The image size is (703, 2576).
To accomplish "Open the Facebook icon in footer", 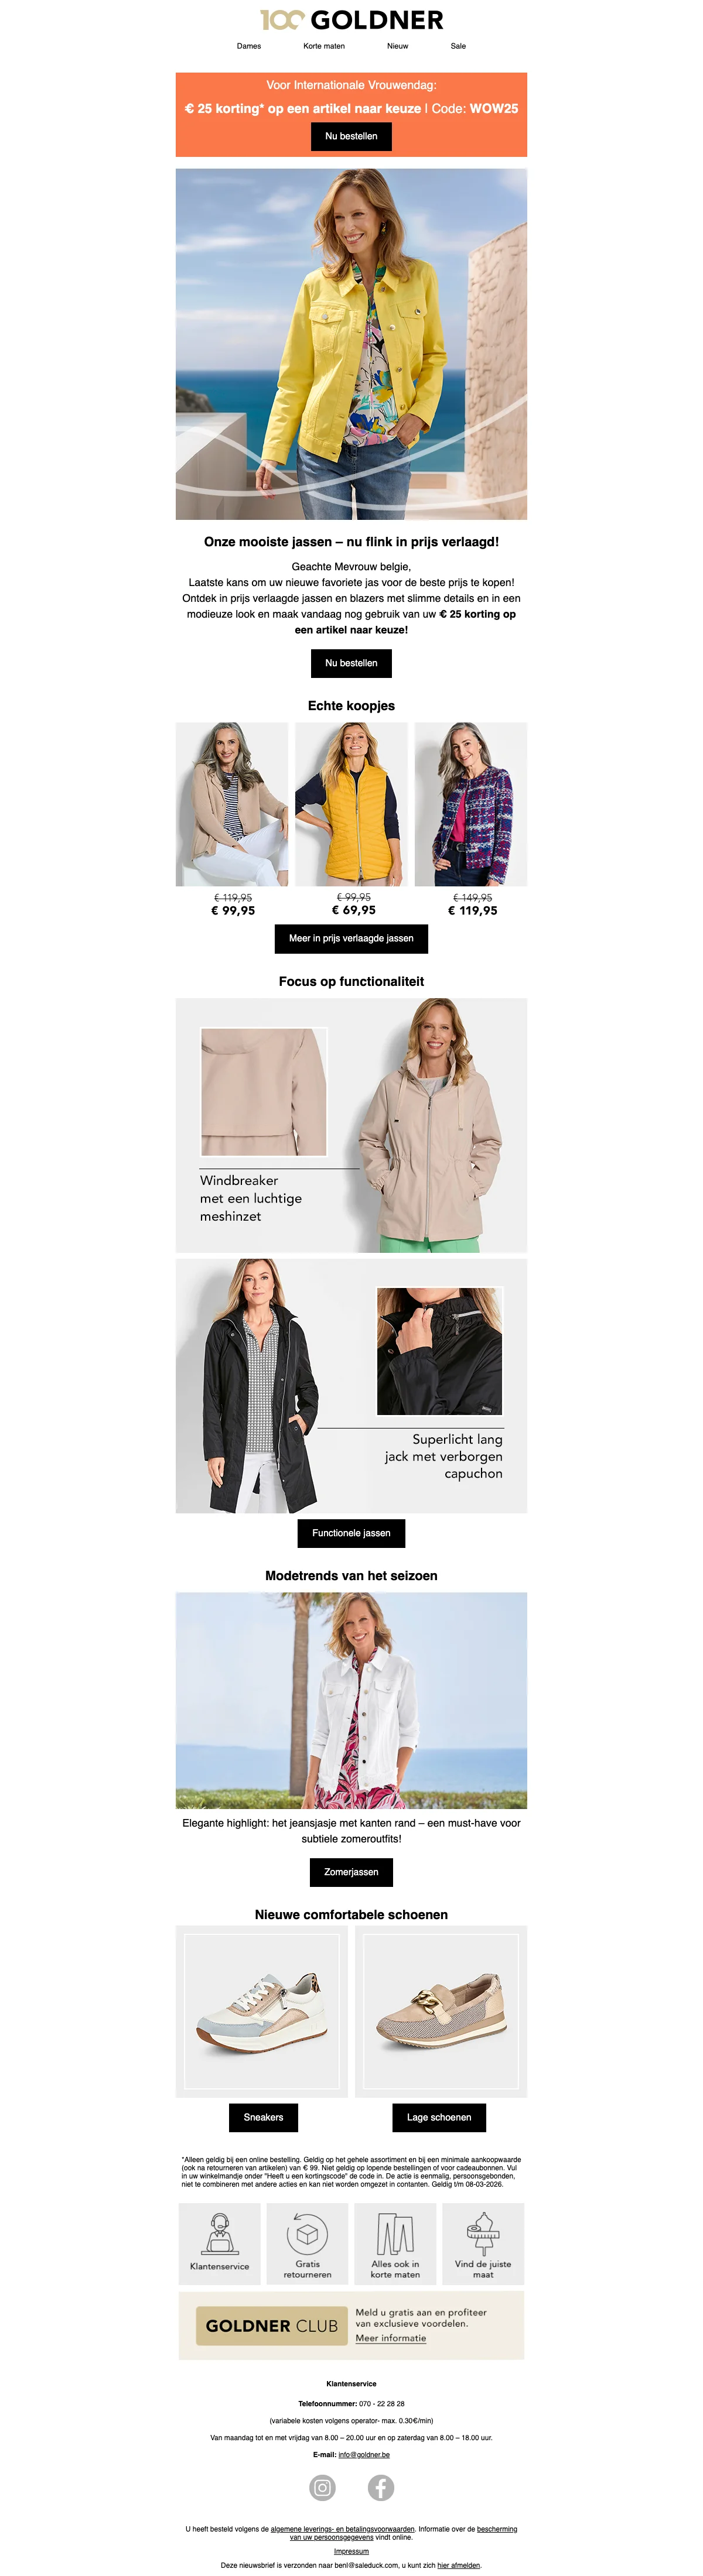I will [381, 2487].
